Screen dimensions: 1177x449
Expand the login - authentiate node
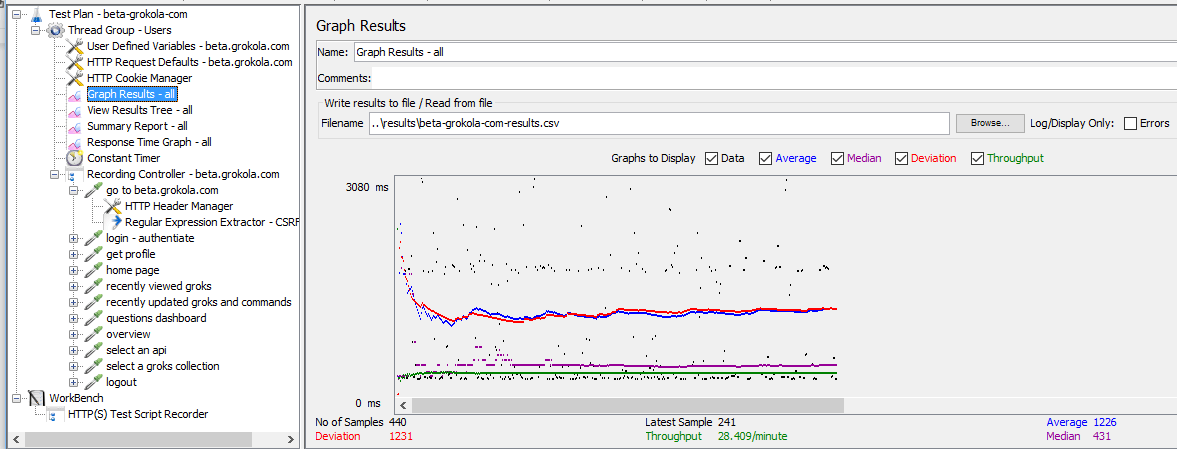[74, 238]
